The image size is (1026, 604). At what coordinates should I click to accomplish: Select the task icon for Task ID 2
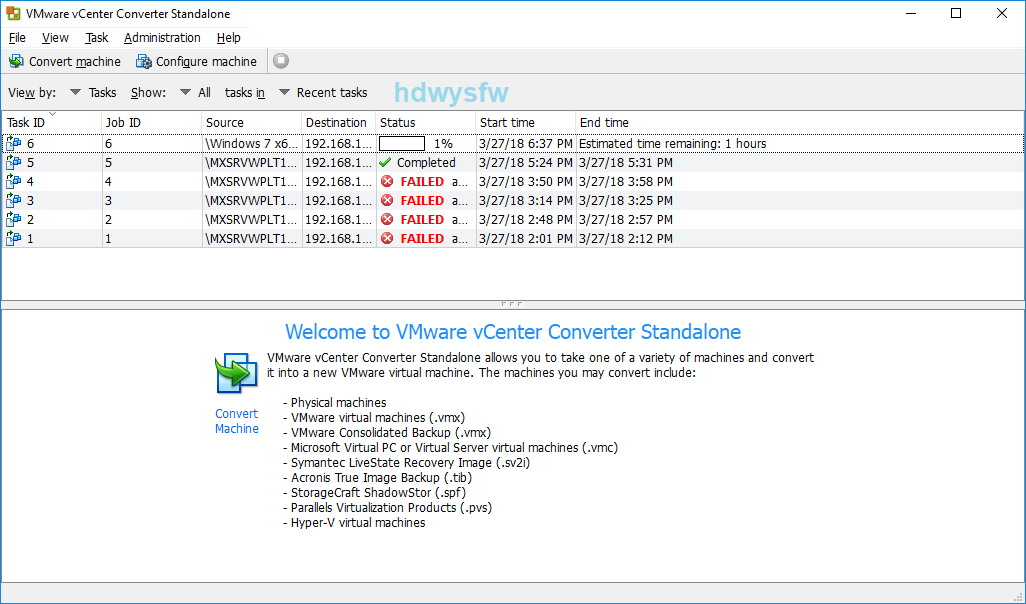[x=14, y=219]
